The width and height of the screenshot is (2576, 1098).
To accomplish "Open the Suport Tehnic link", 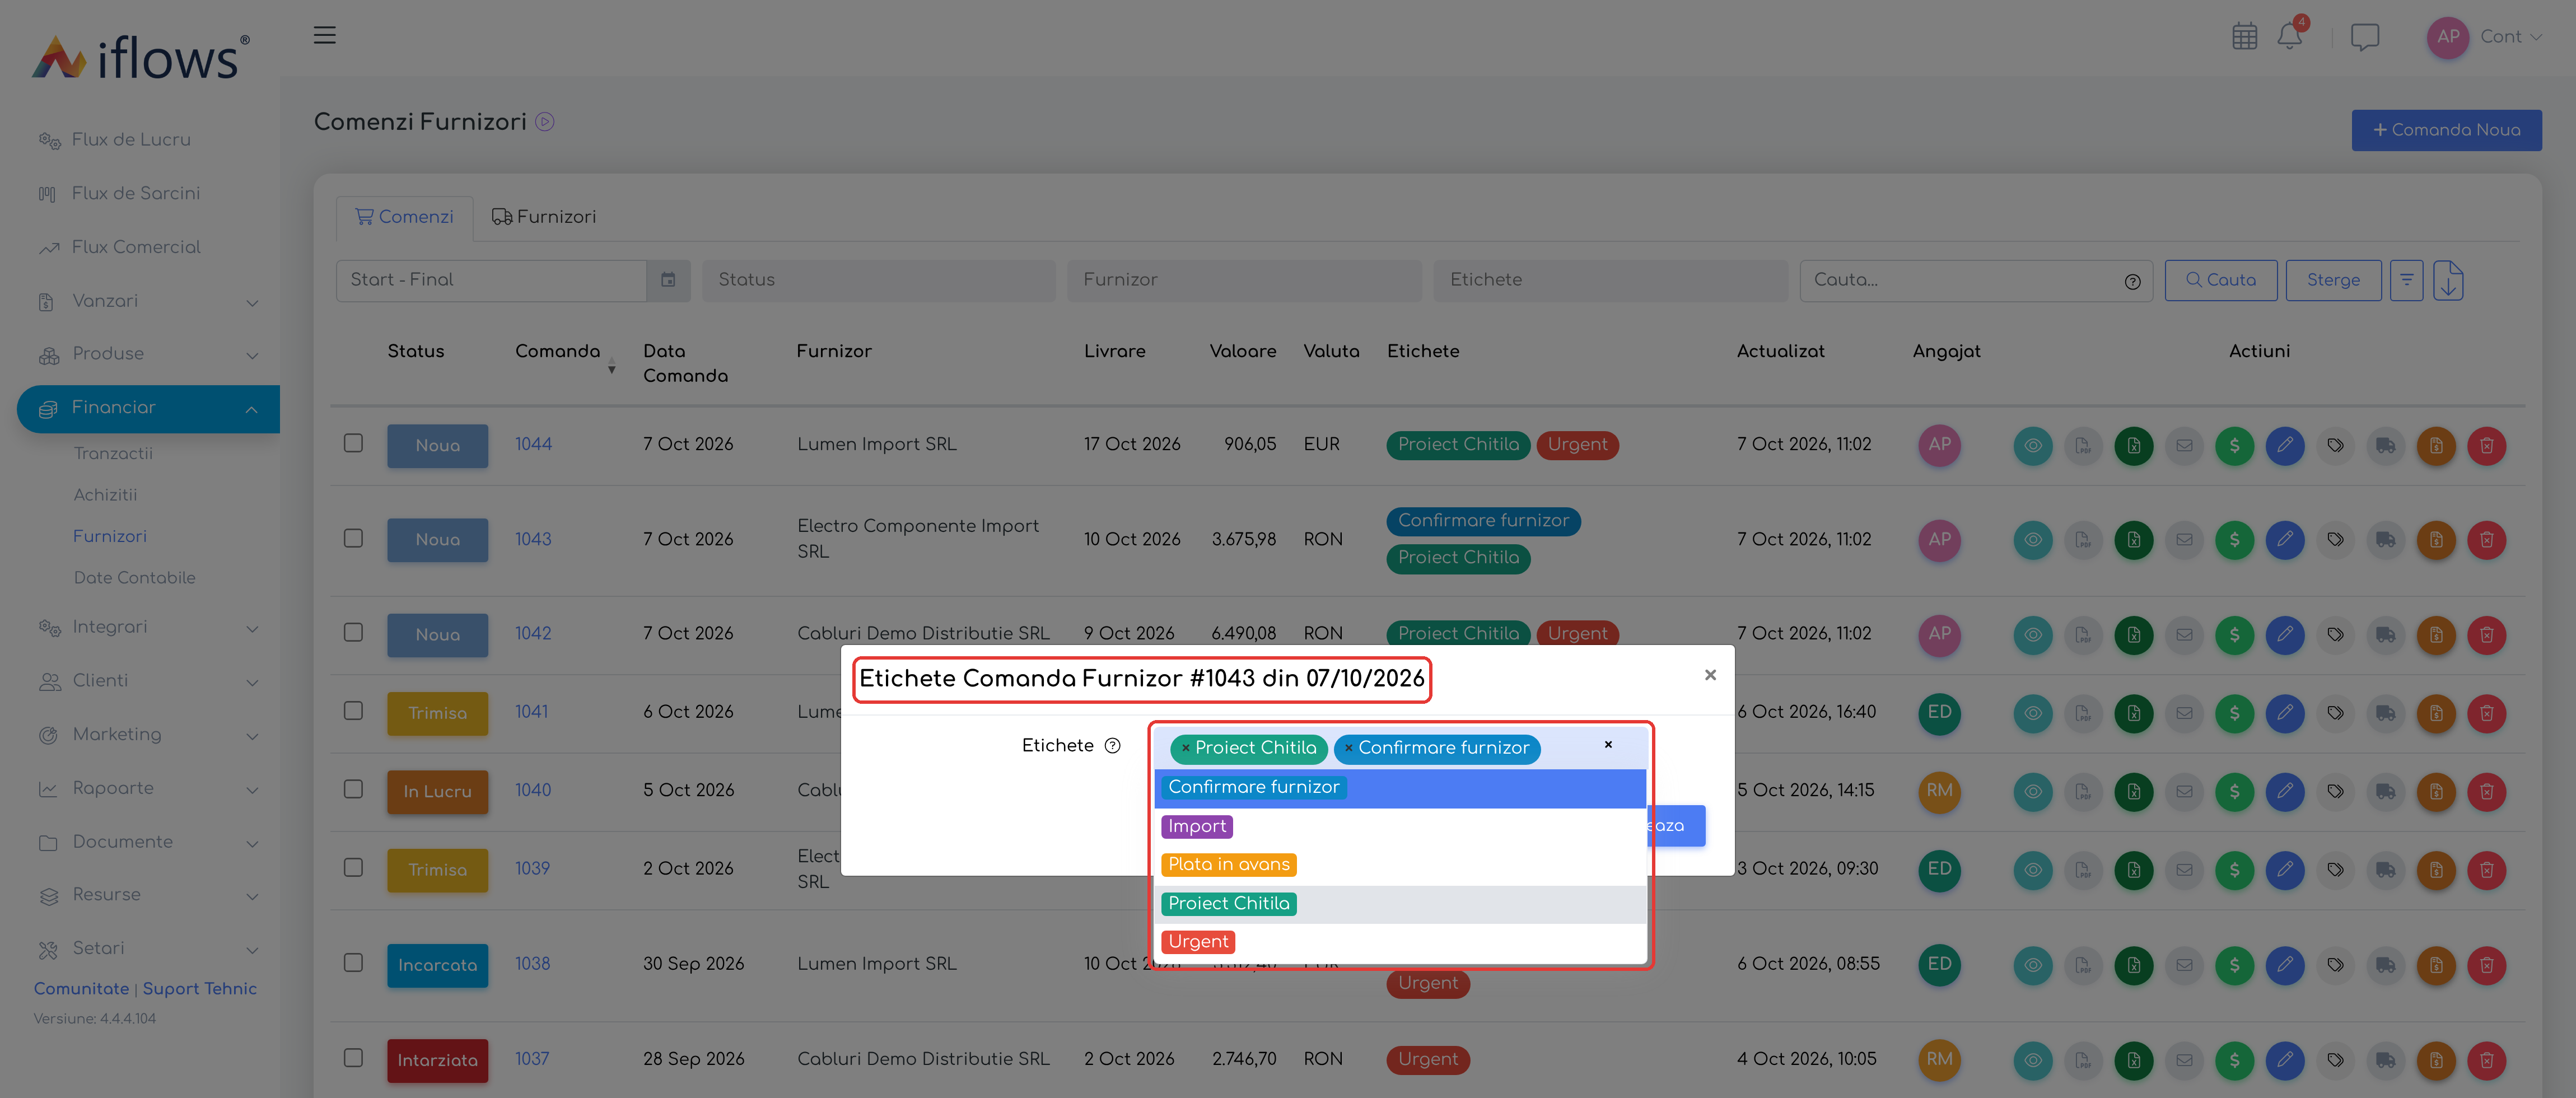I will point(199,988).
